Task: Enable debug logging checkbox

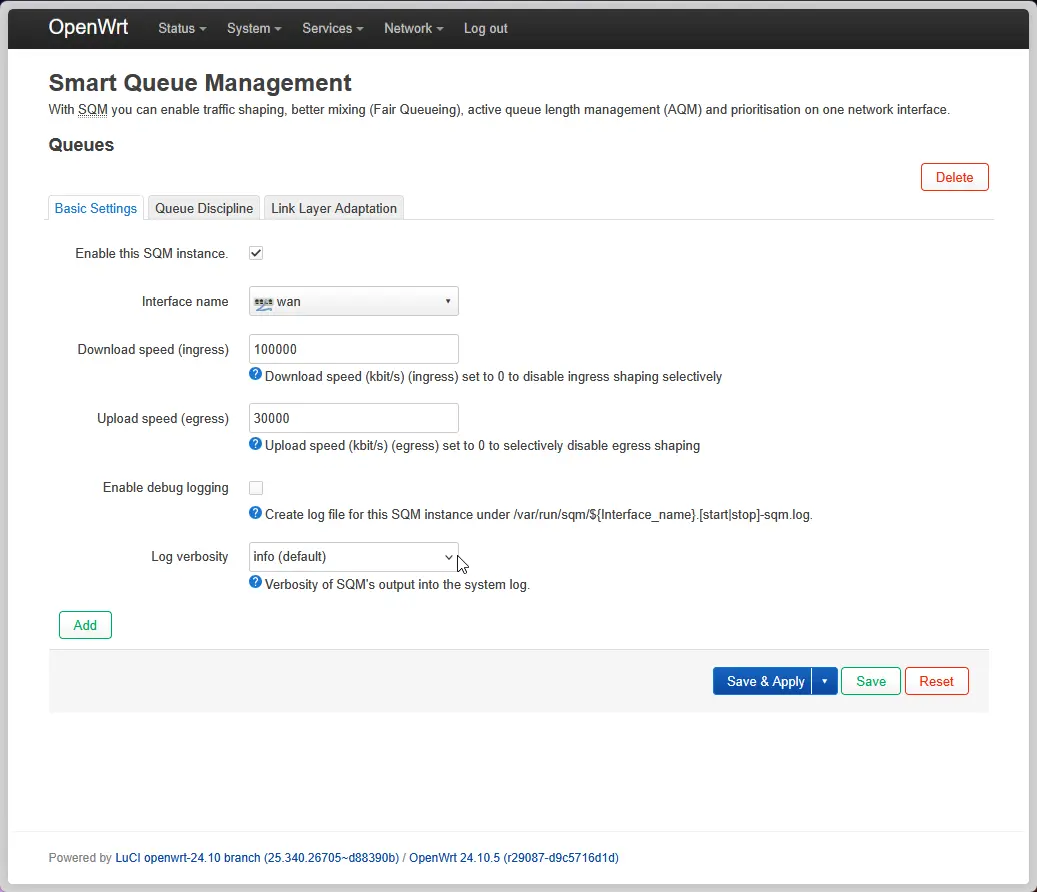Action: (x=256, y=488)
